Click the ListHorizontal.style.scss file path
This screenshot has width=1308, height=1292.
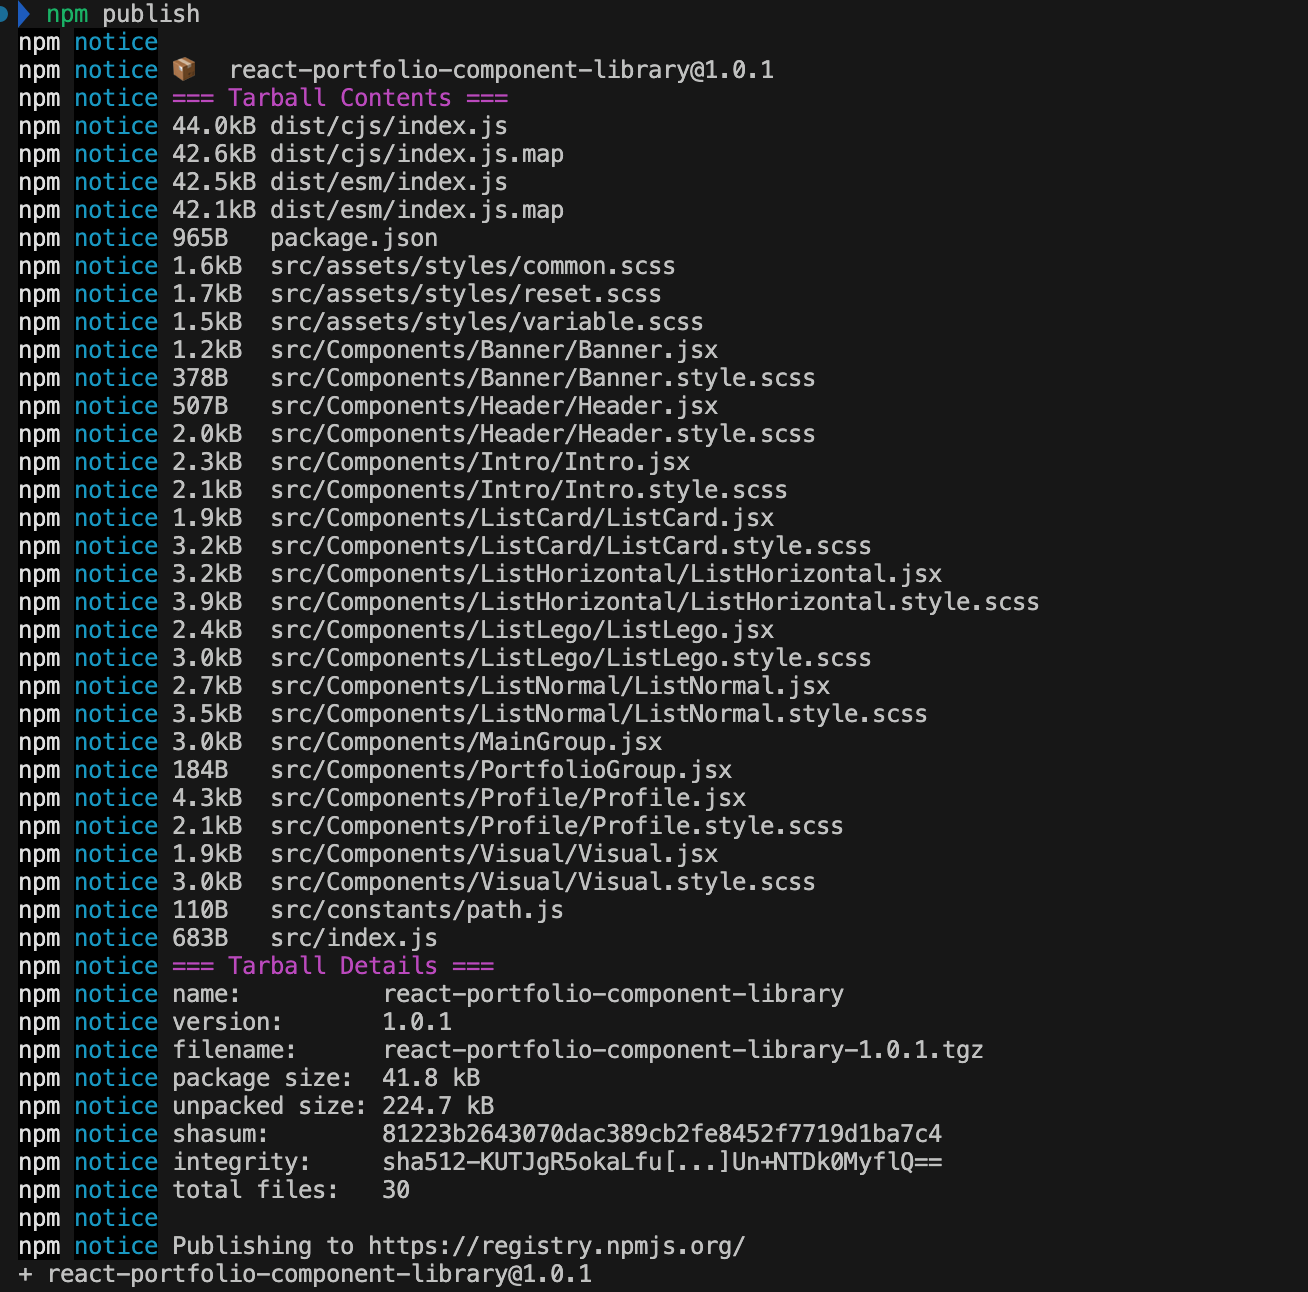(x=655, y=602)
